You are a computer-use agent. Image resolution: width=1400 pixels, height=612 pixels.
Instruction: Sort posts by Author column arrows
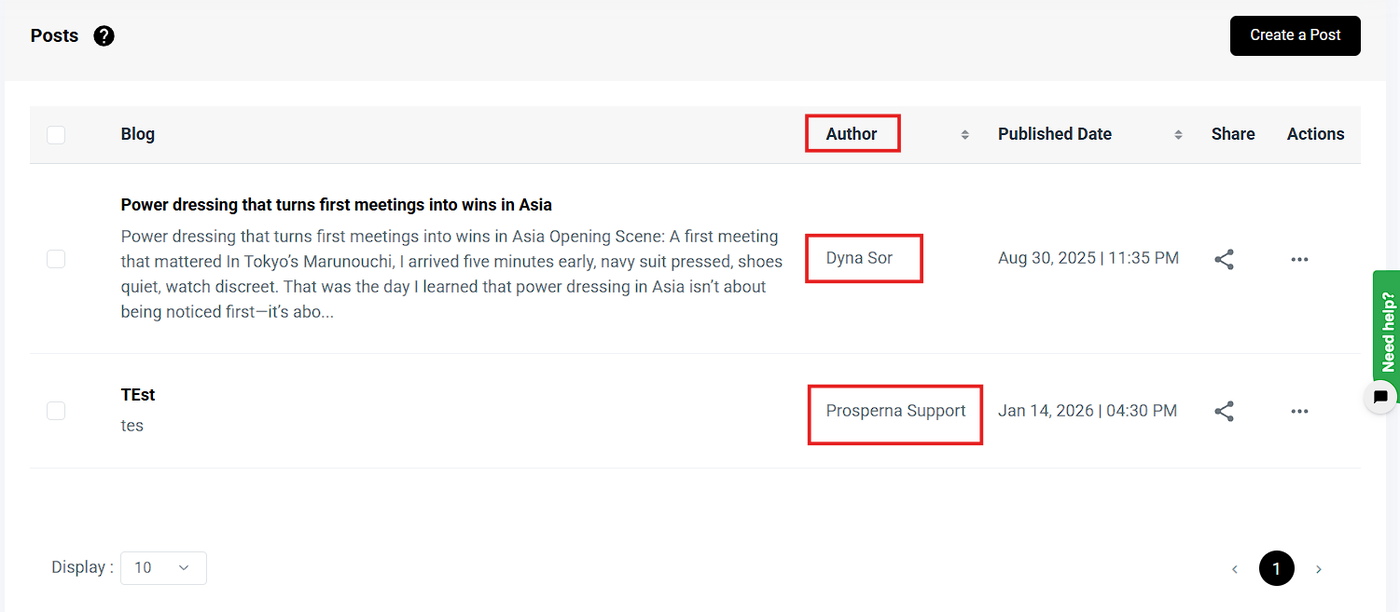pyautogui.click(x=965, y=134)
